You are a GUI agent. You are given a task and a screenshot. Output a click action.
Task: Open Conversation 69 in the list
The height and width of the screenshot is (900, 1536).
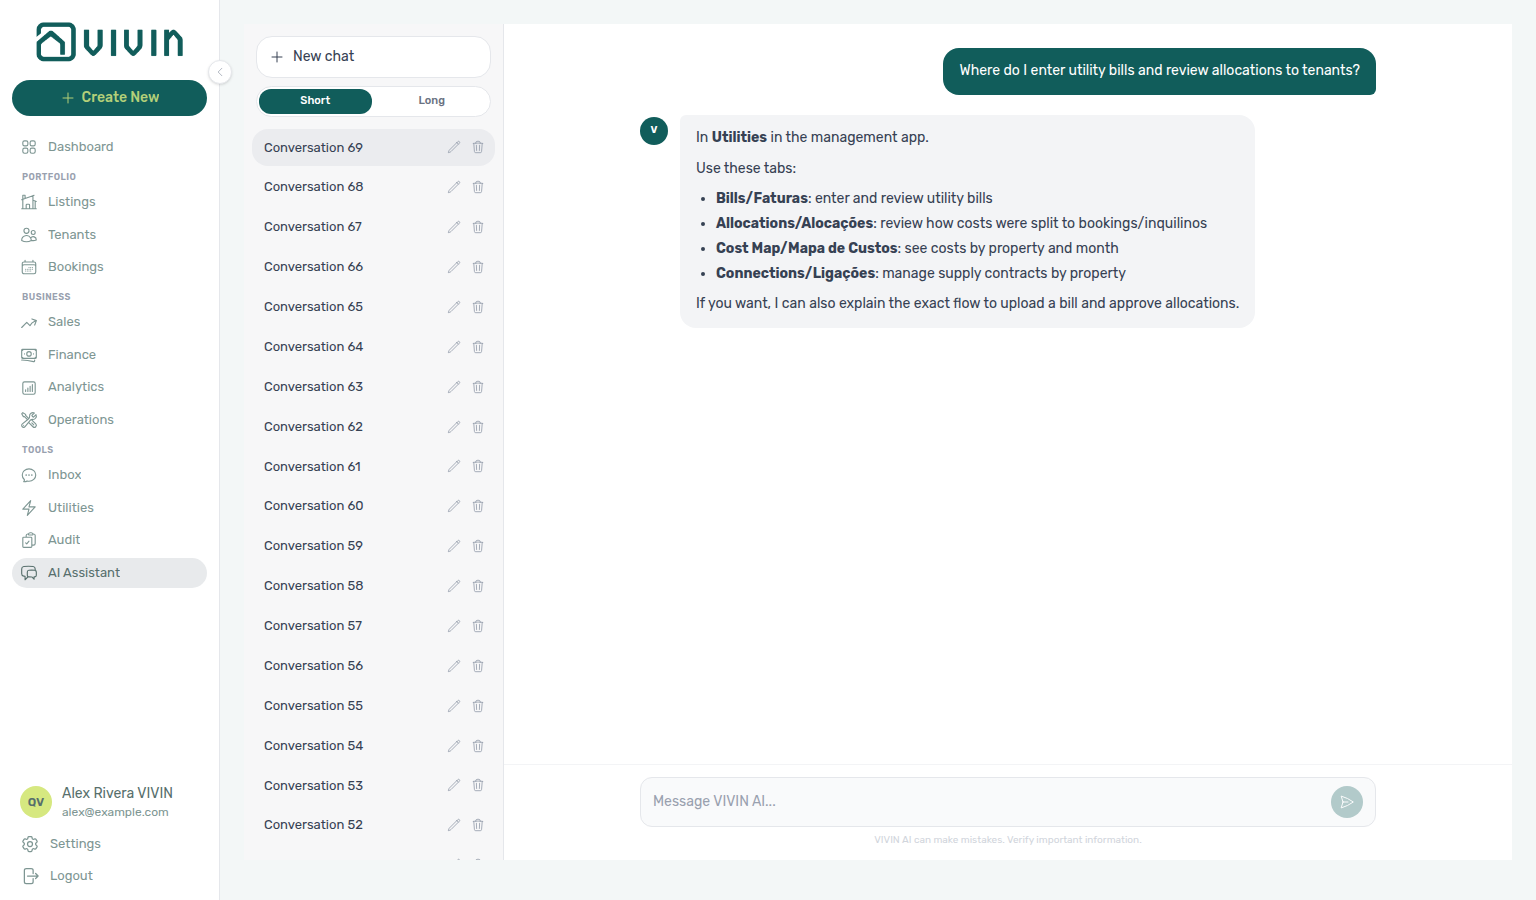pyautogui.click(x=373, y=148)
